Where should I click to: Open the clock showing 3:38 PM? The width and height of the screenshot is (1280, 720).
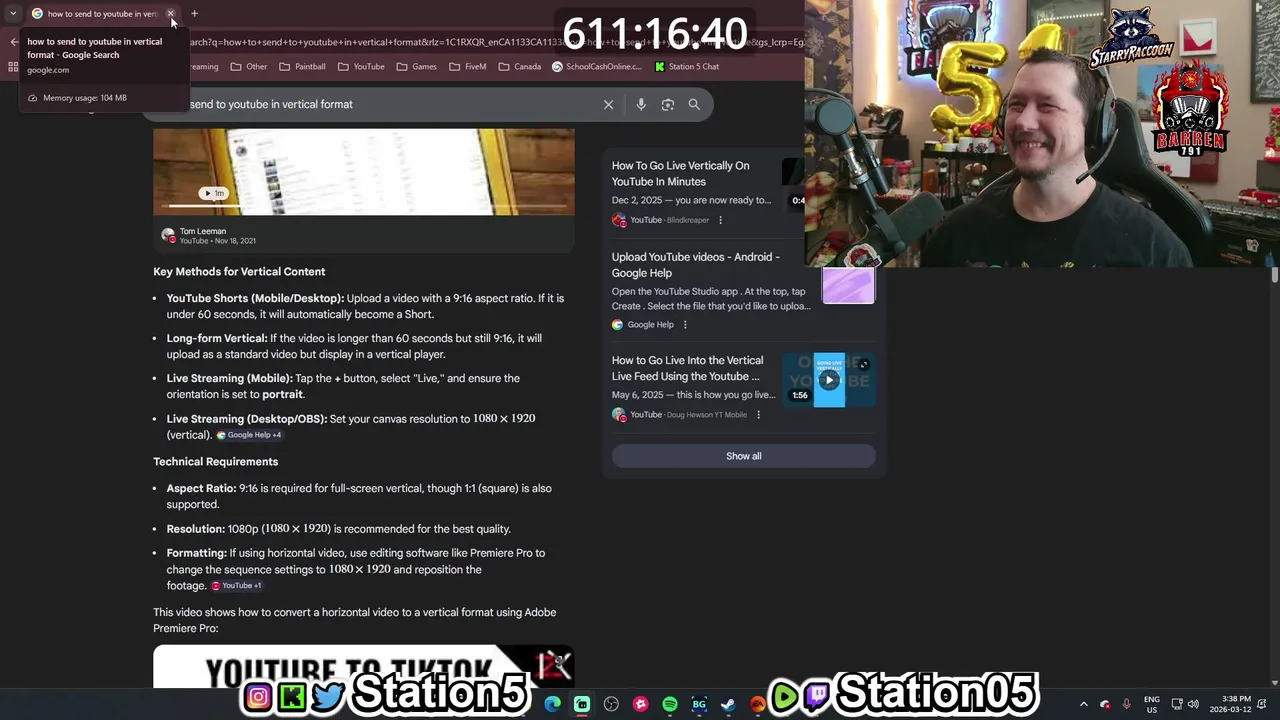click(1231, 704)
